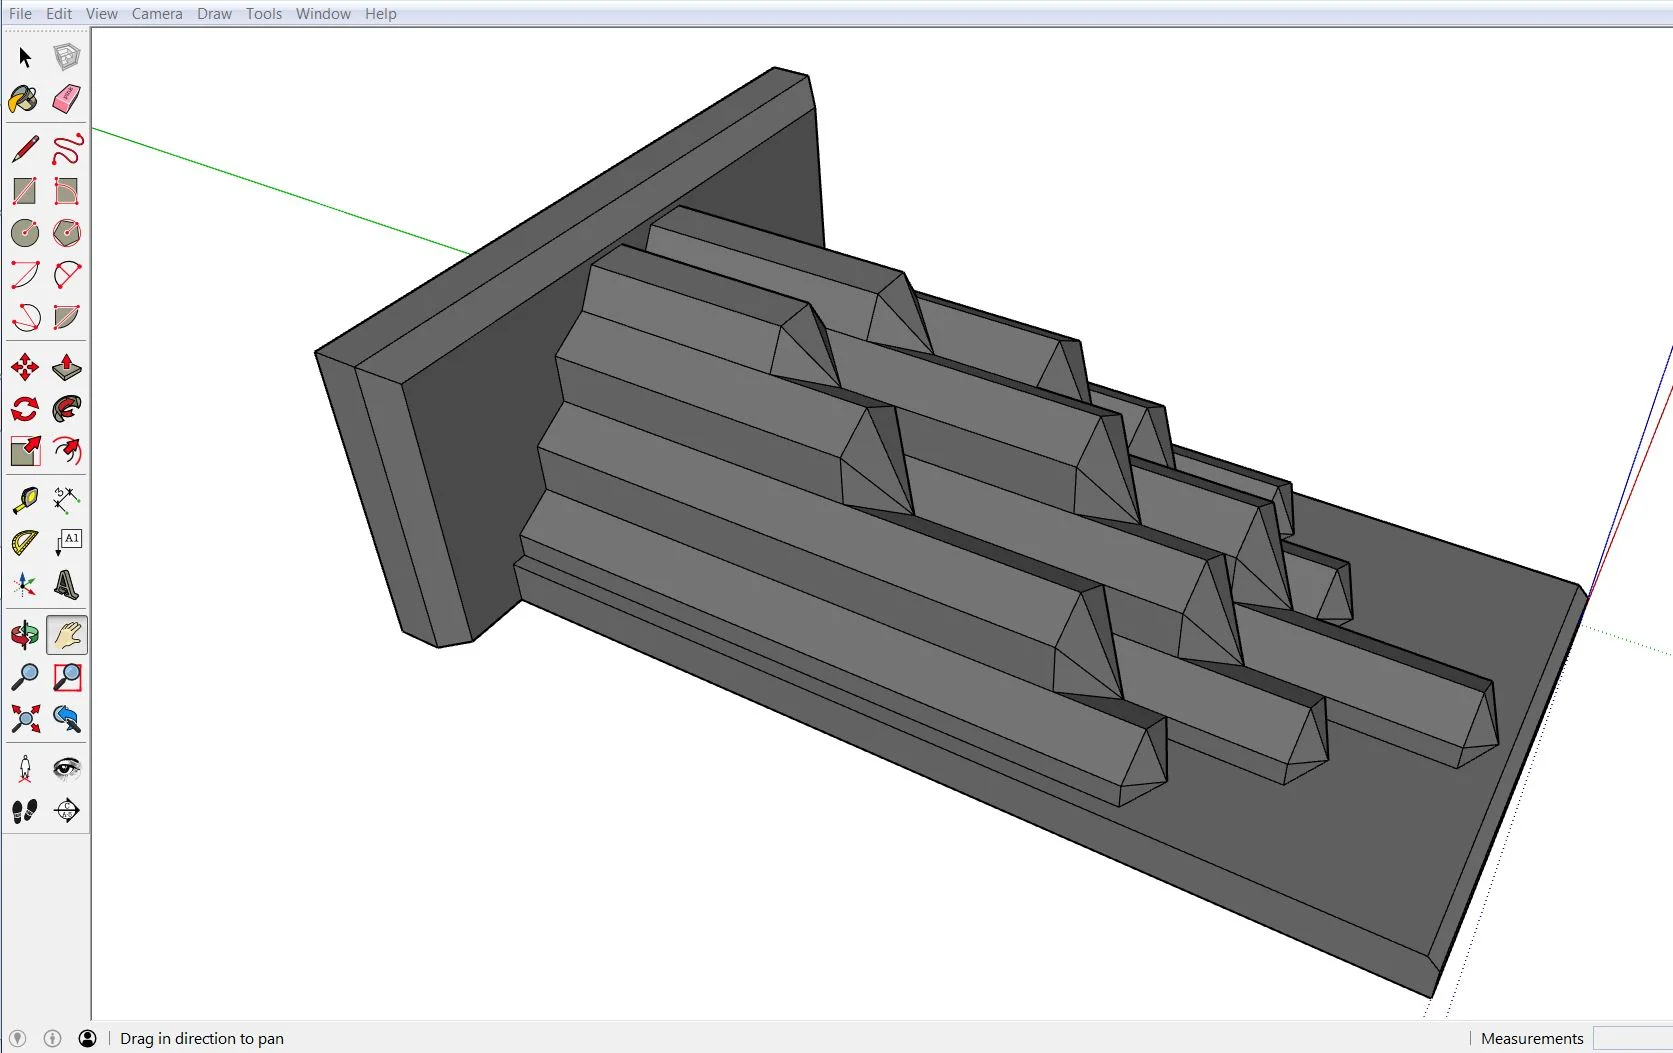Click the Text label tool
This screenshot has height=1053, width=1673.
(x=67, y=542)
